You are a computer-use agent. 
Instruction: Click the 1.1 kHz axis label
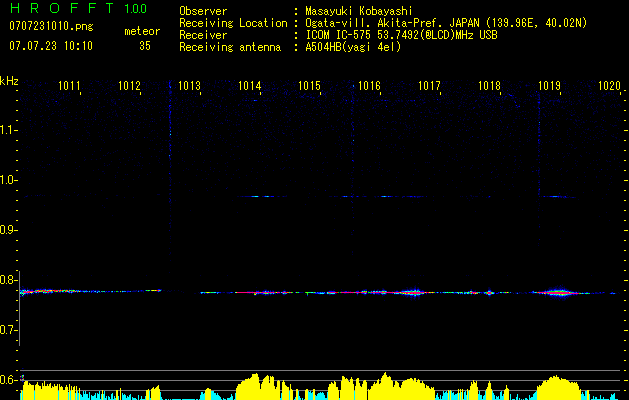point(7,130)
